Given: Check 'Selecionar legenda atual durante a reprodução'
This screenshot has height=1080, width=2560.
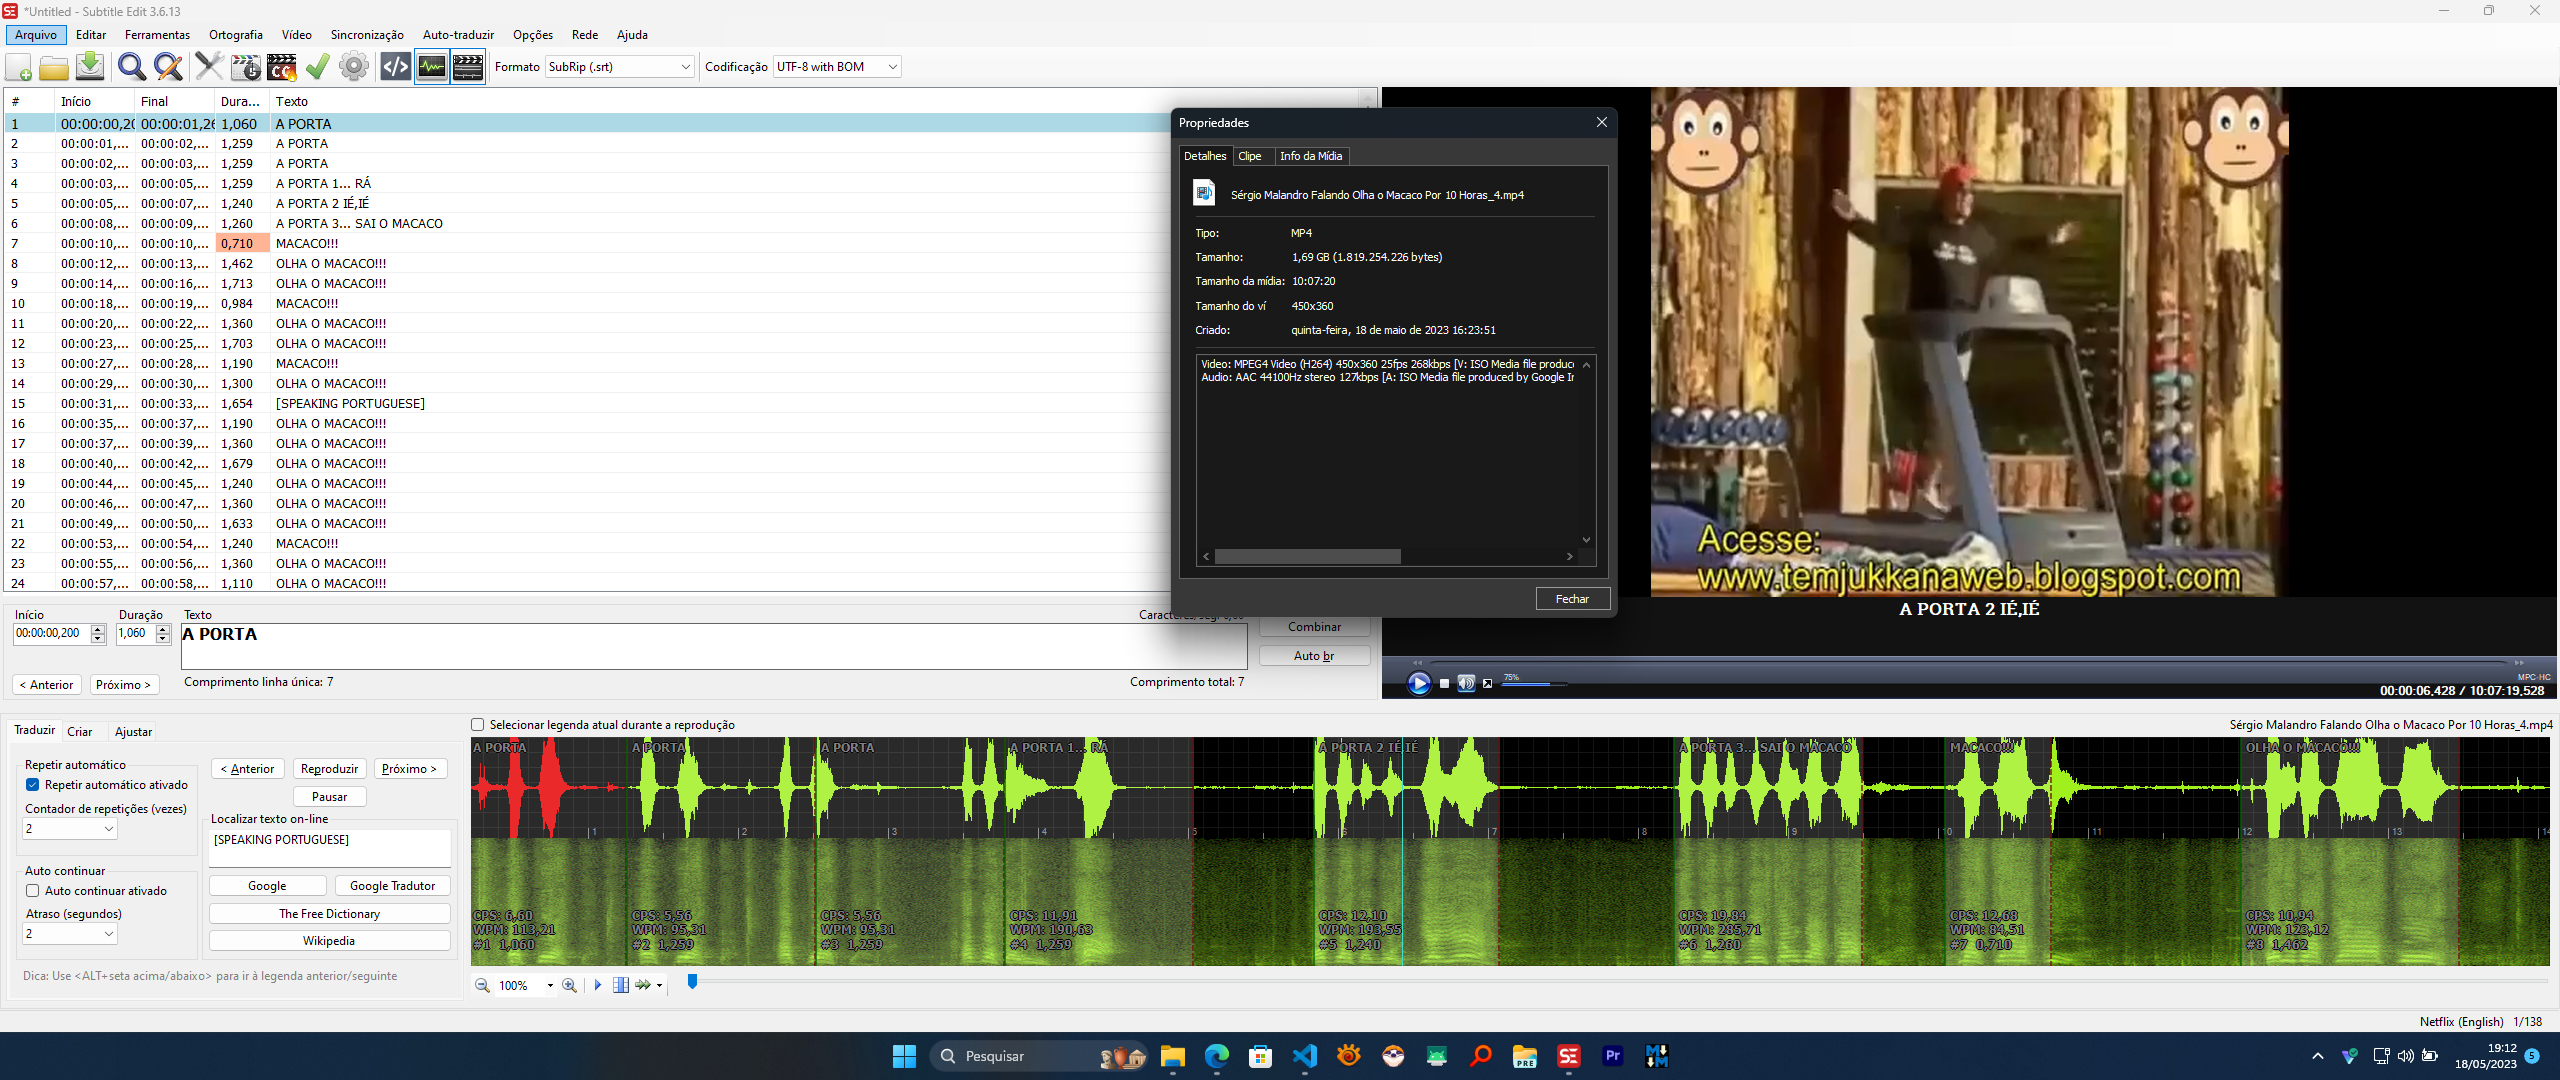Looking at the screenshot, I should coord(477,724).
